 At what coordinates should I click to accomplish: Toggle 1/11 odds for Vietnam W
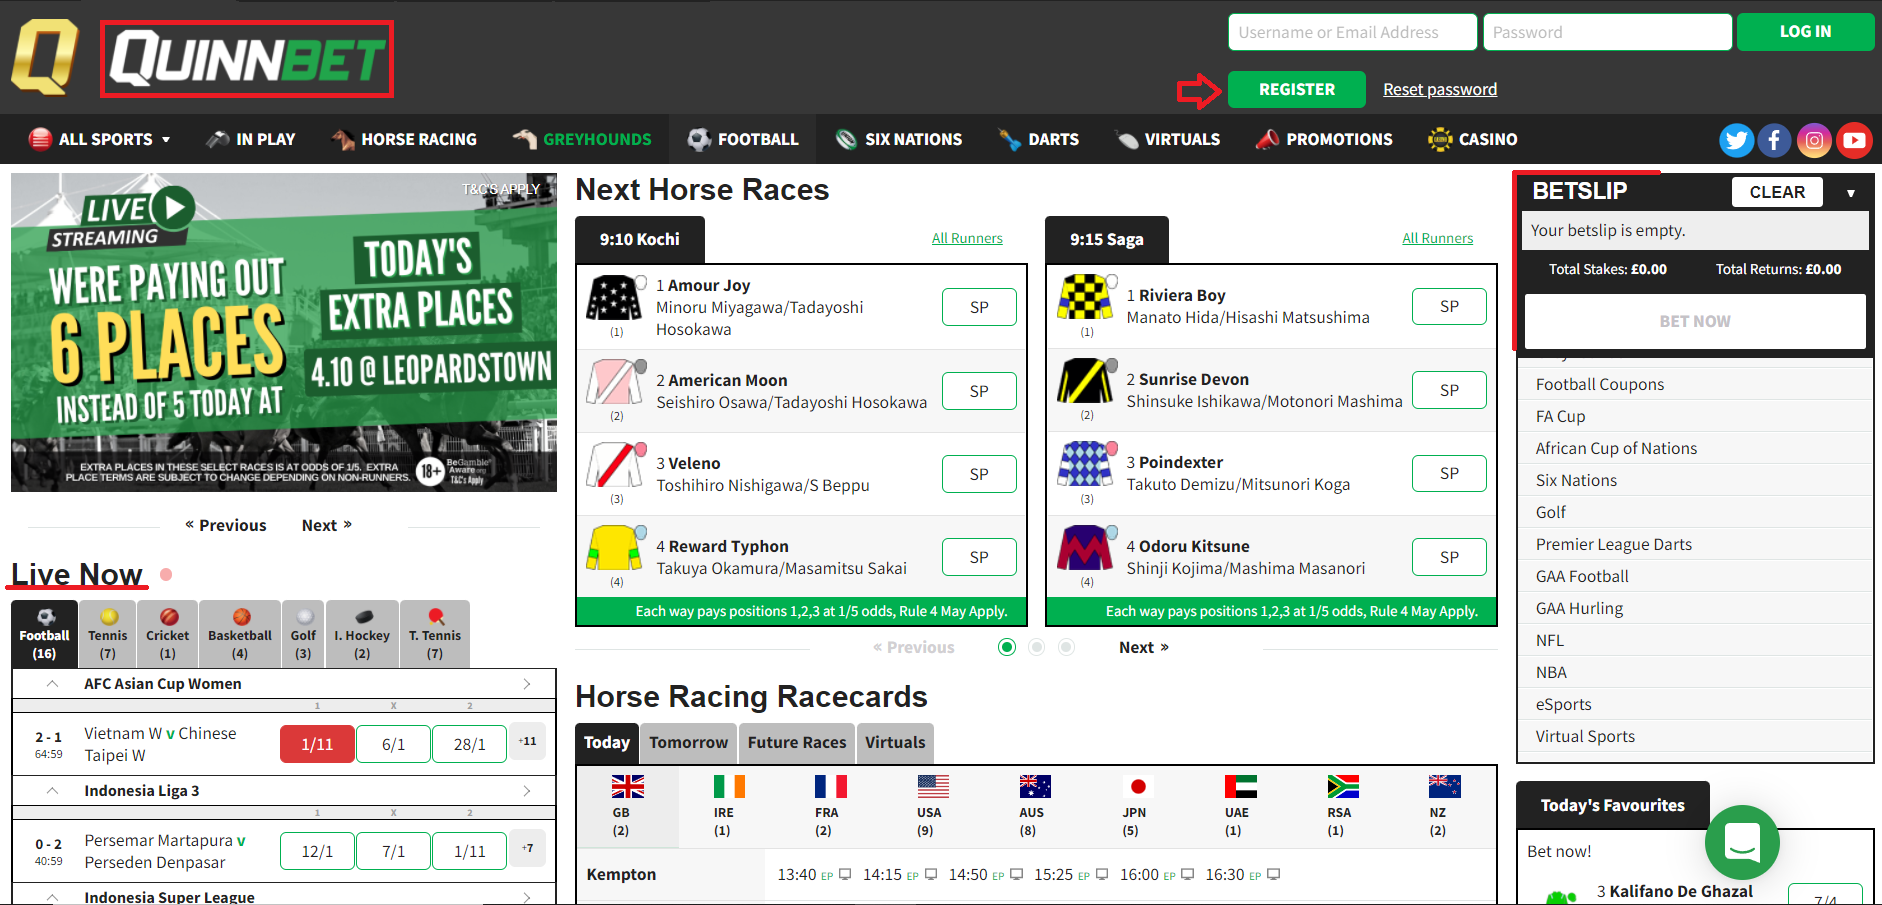point(317,744)
